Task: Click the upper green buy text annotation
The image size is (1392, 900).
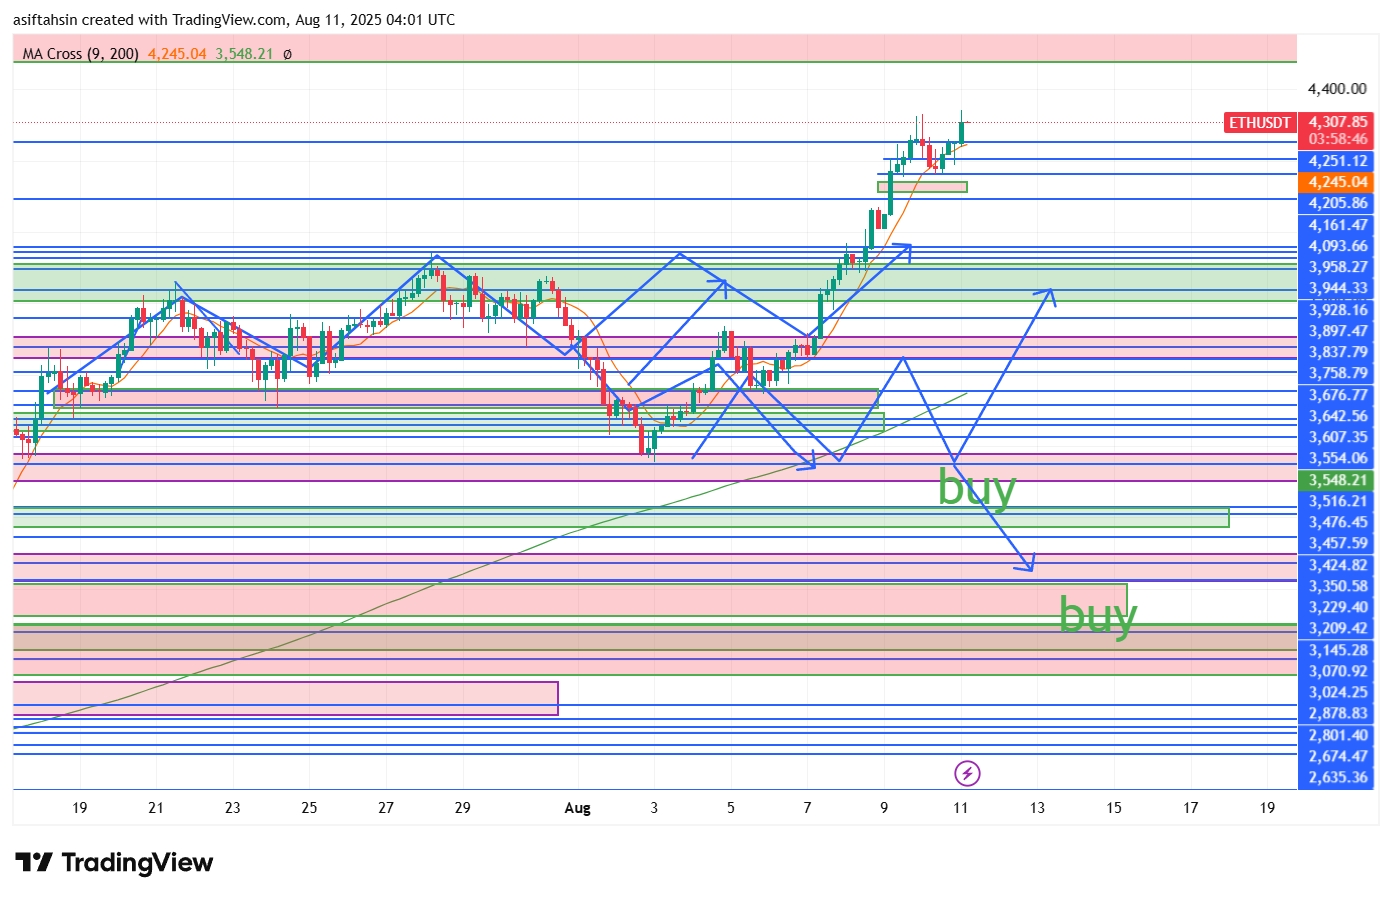Action: tap(977, 488)
